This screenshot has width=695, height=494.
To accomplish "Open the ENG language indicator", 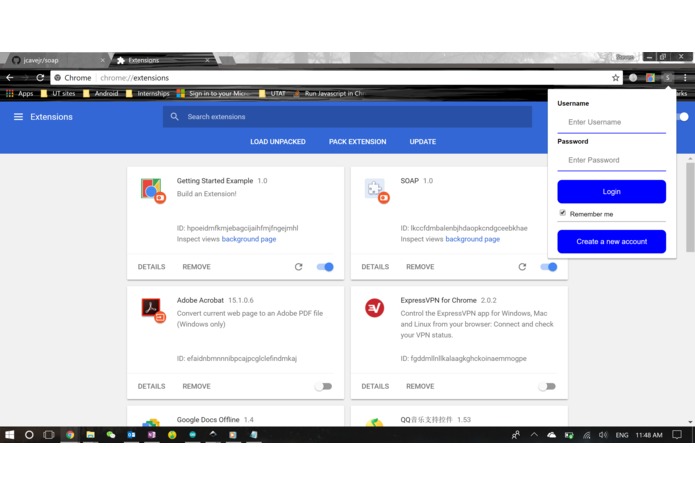I will point(622,435).
